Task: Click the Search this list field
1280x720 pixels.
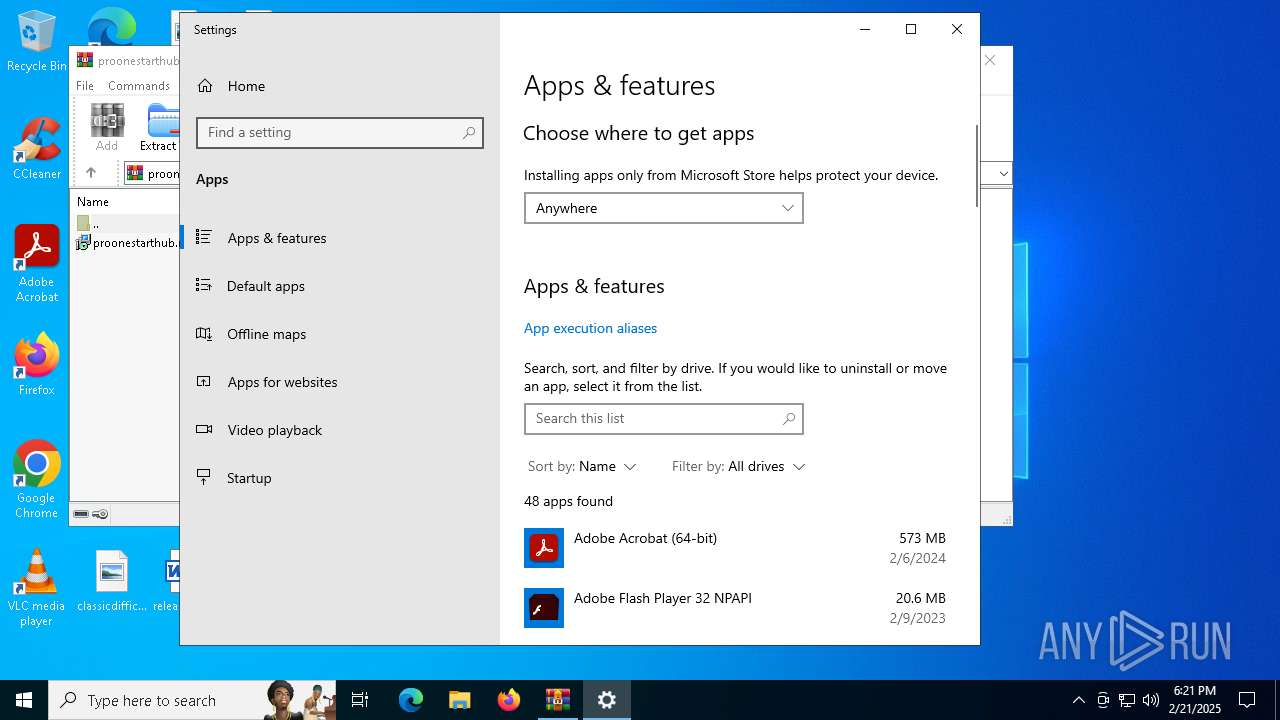Action: [663, 419]
